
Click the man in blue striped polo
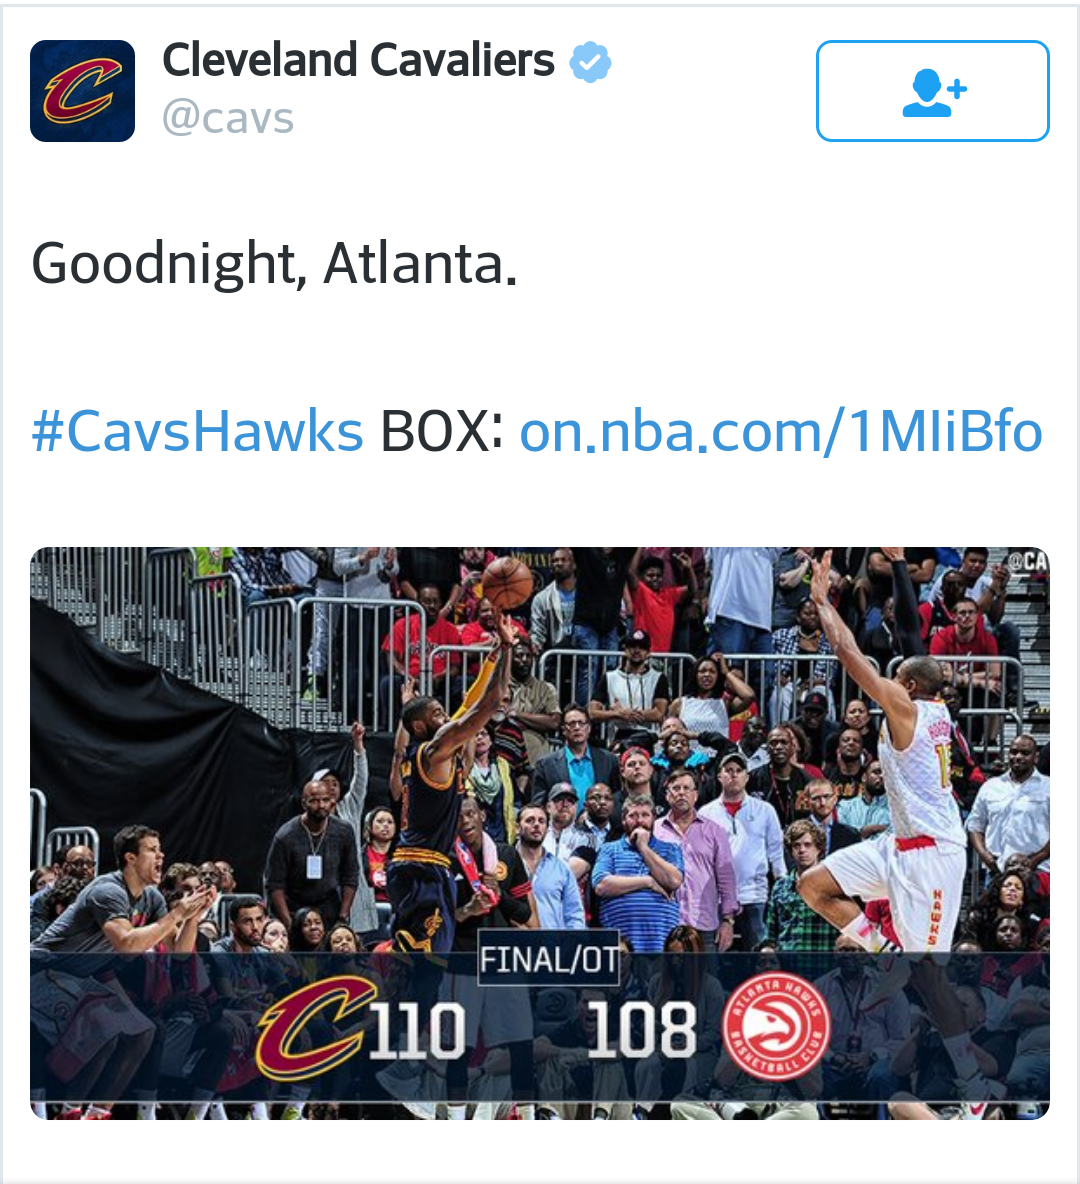coord(637,868)
